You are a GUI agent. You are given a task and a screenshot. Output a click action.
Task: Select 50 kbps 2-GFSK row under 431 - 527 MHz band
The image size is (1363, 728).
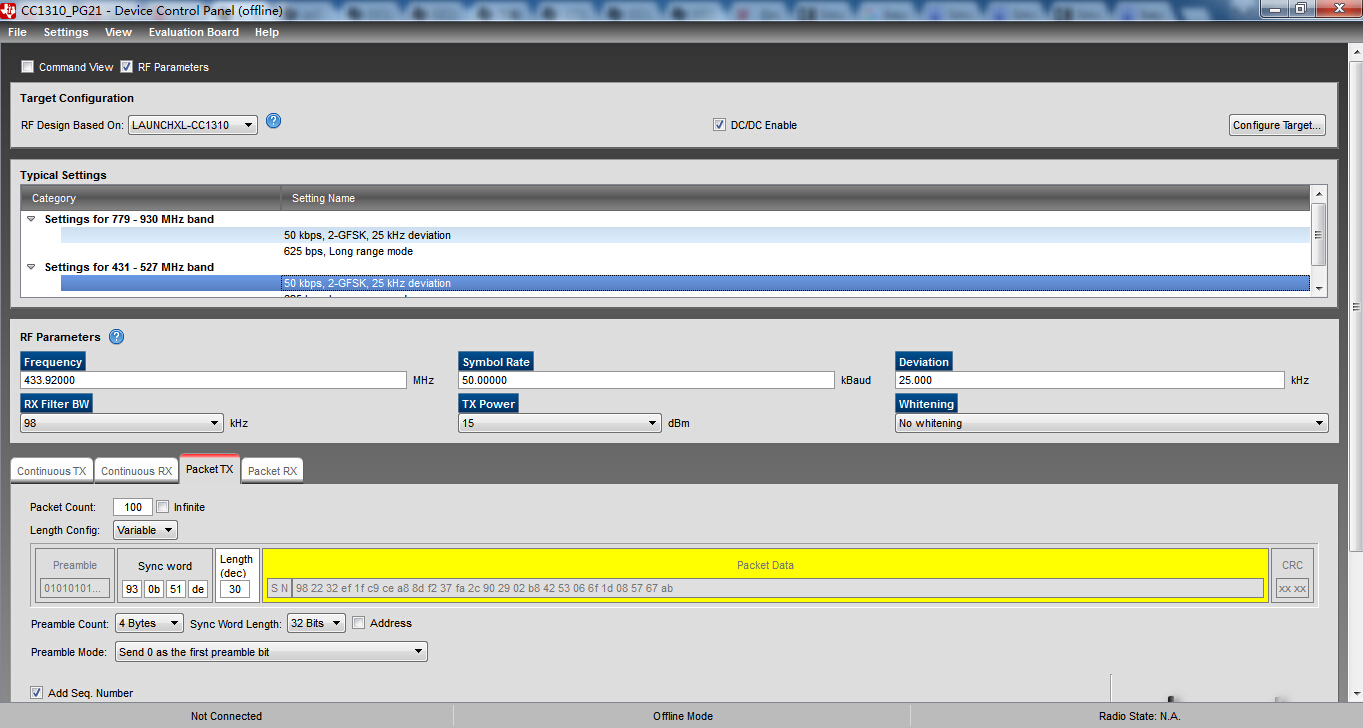click(685, 283)
